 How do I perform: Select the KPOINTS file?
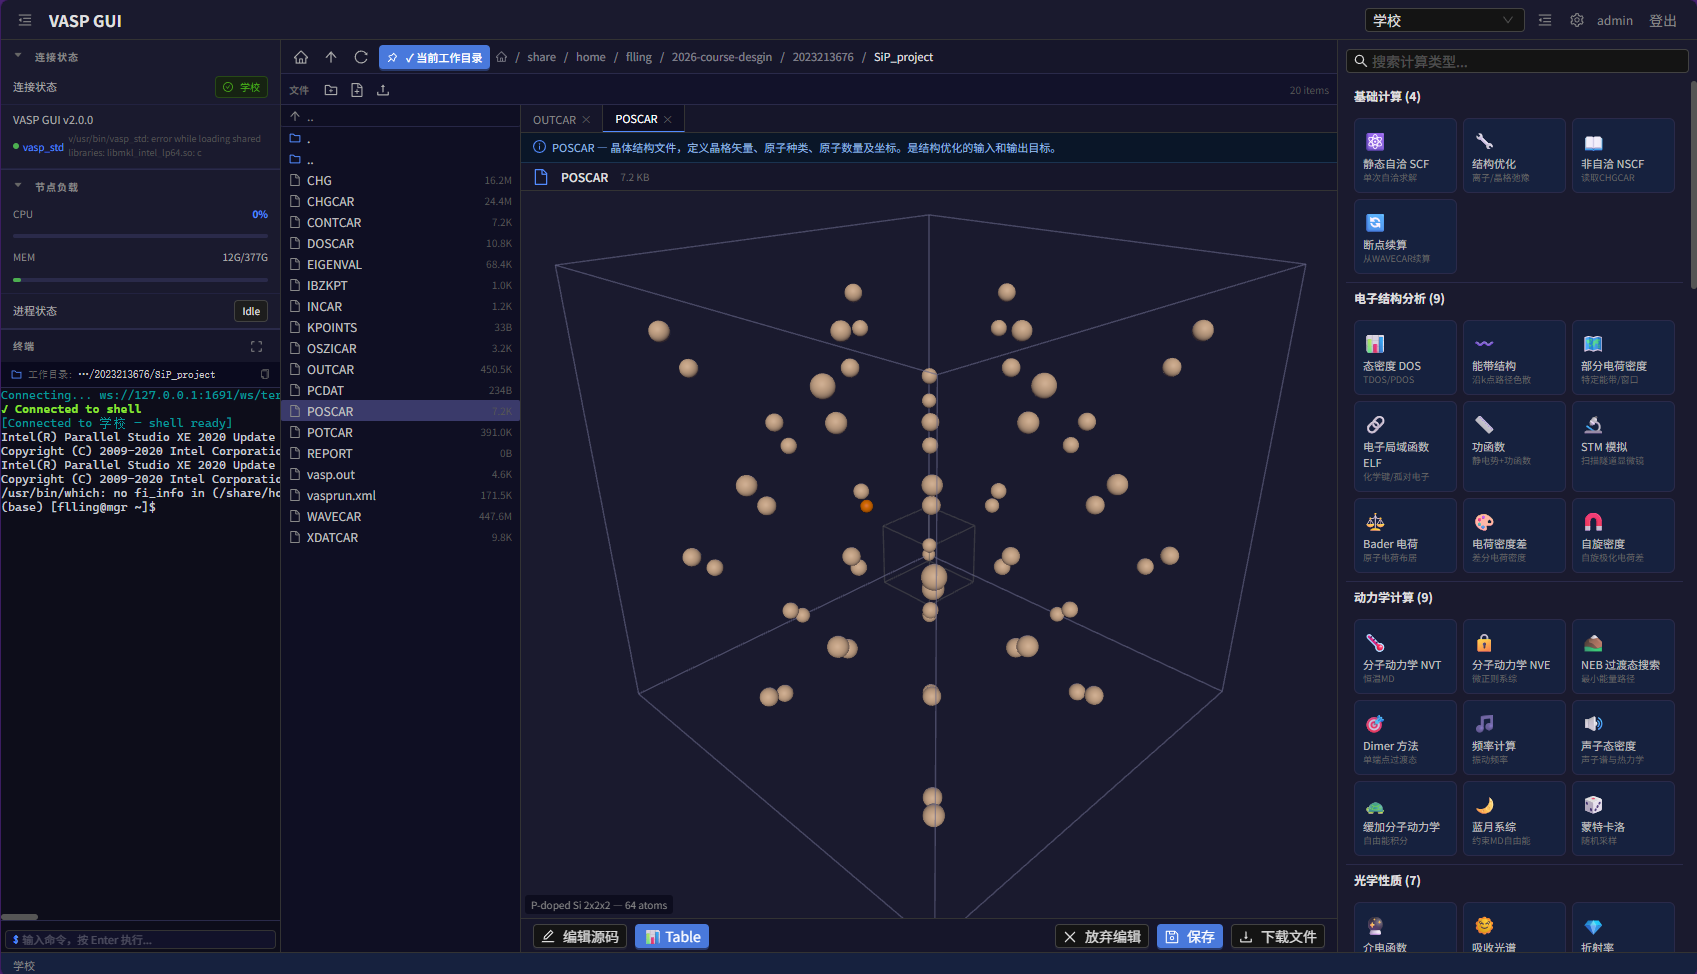pyautogui.click(x=400, y=328)
